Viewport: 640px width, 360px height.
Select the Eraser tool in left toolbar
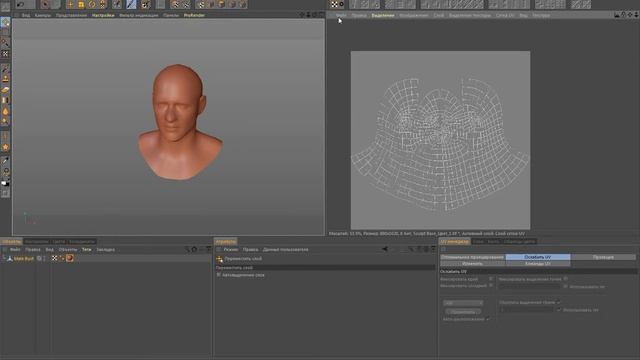point(5,90)
